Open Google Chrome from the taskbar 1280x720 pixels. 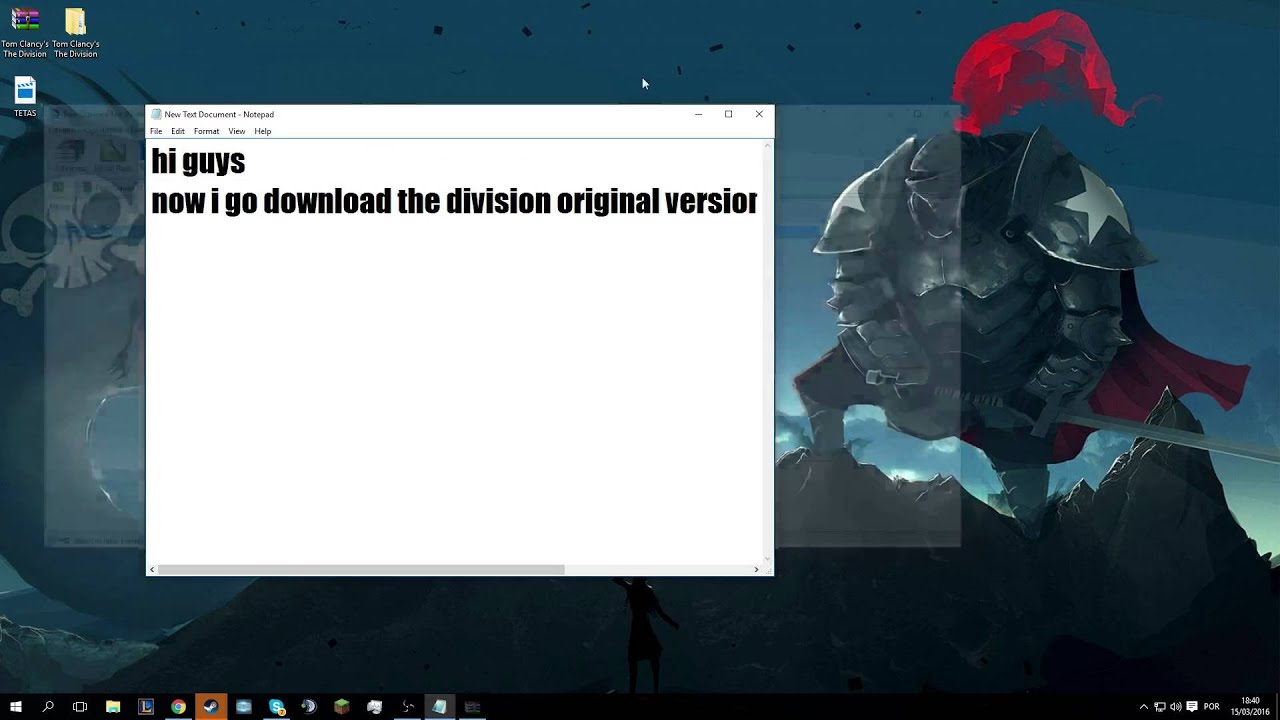[x=178, y=706]
